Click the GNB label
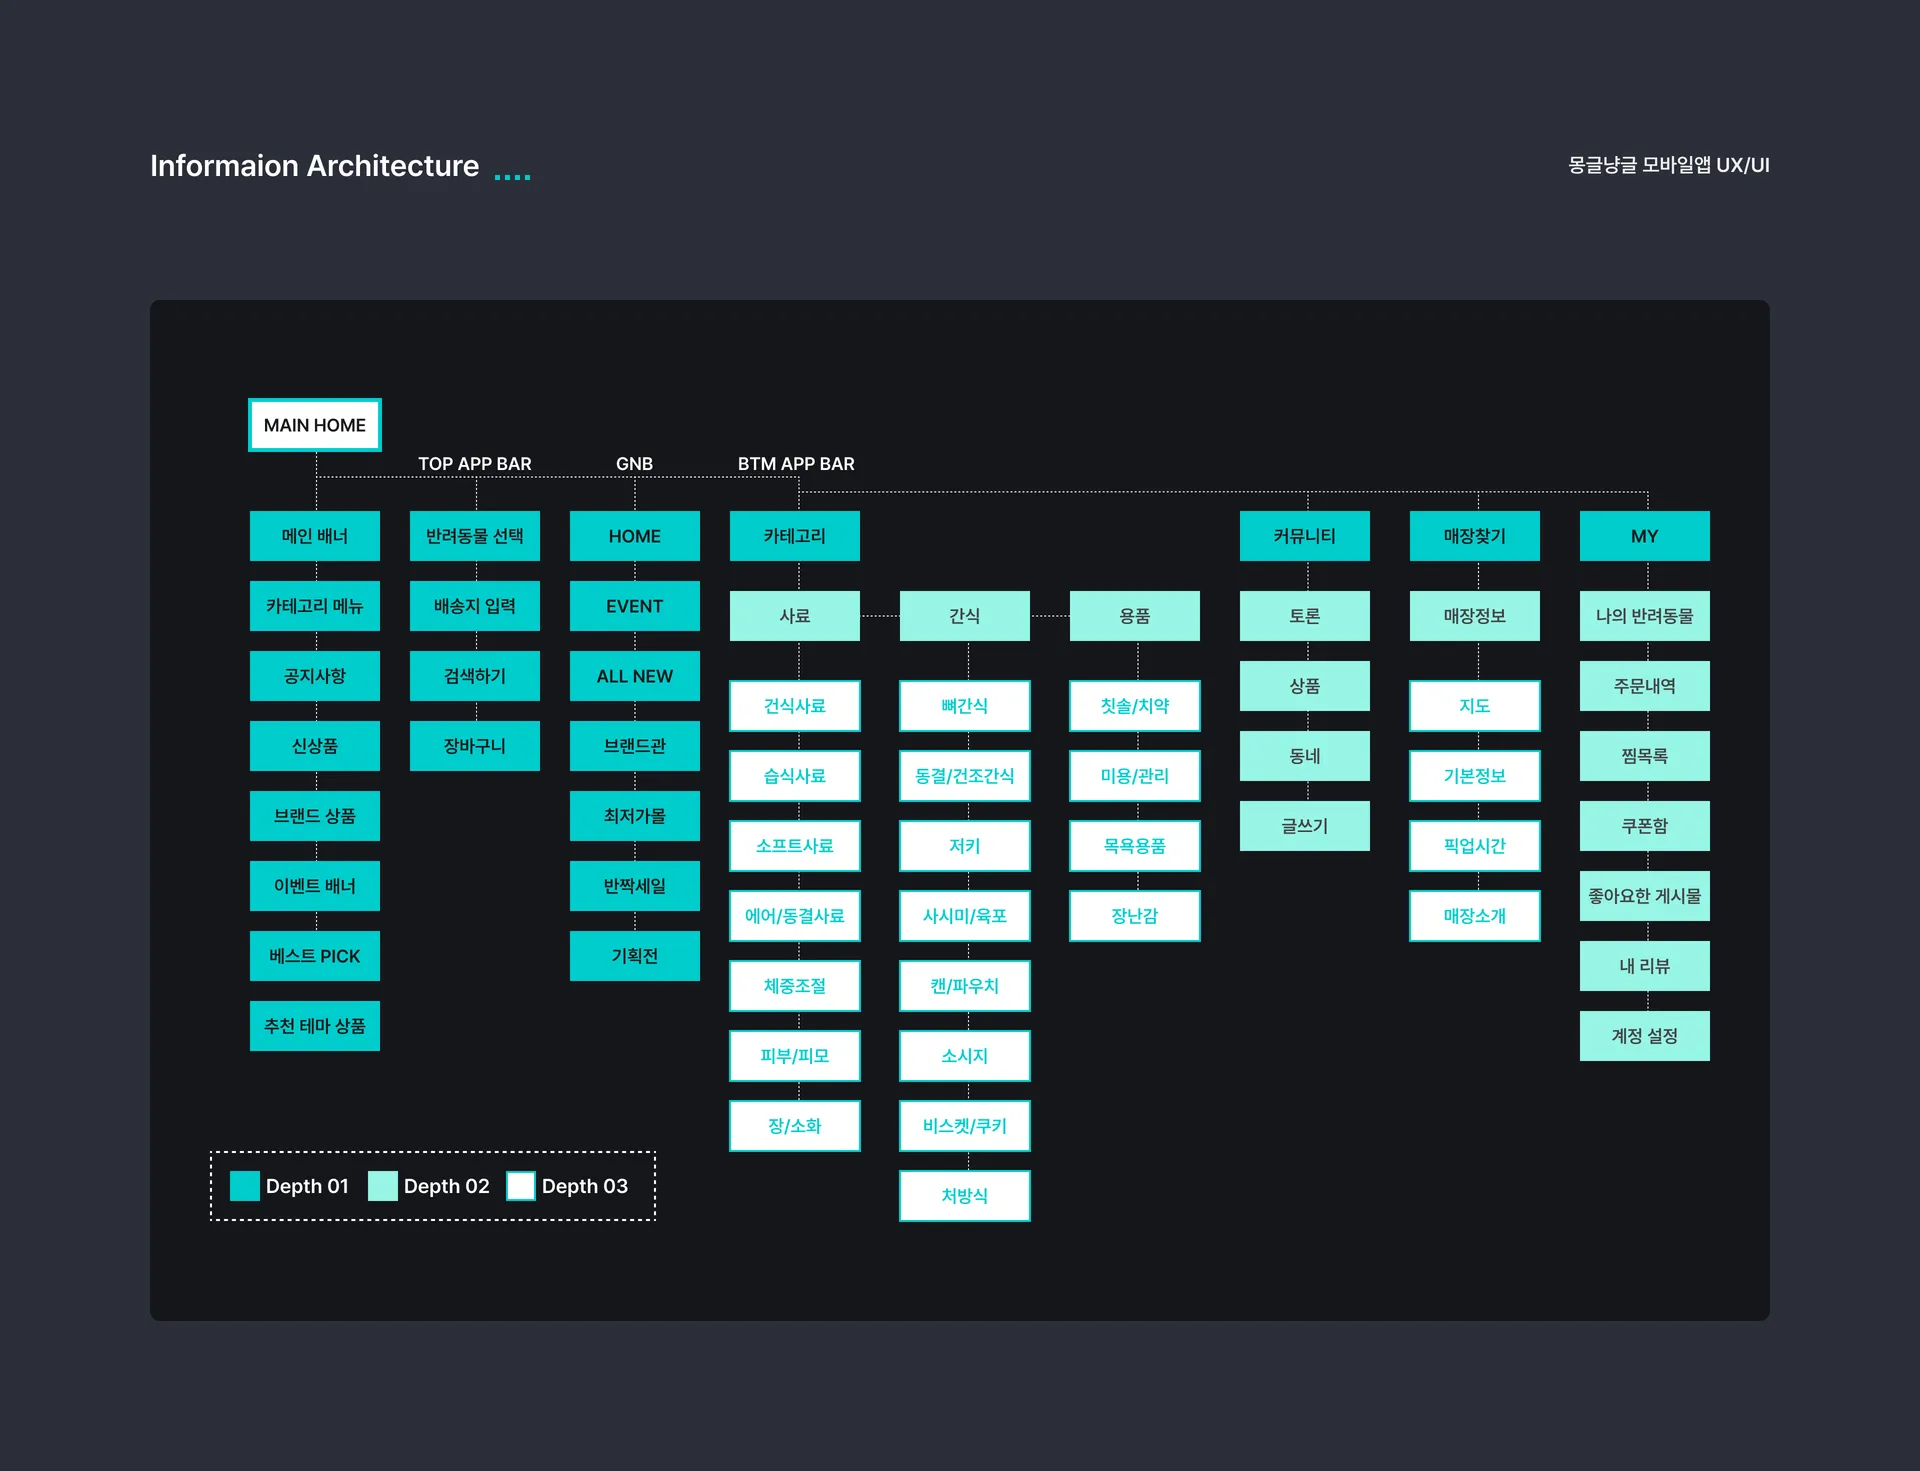This screenshot has width=1920, height=1471. click(635, 464)
